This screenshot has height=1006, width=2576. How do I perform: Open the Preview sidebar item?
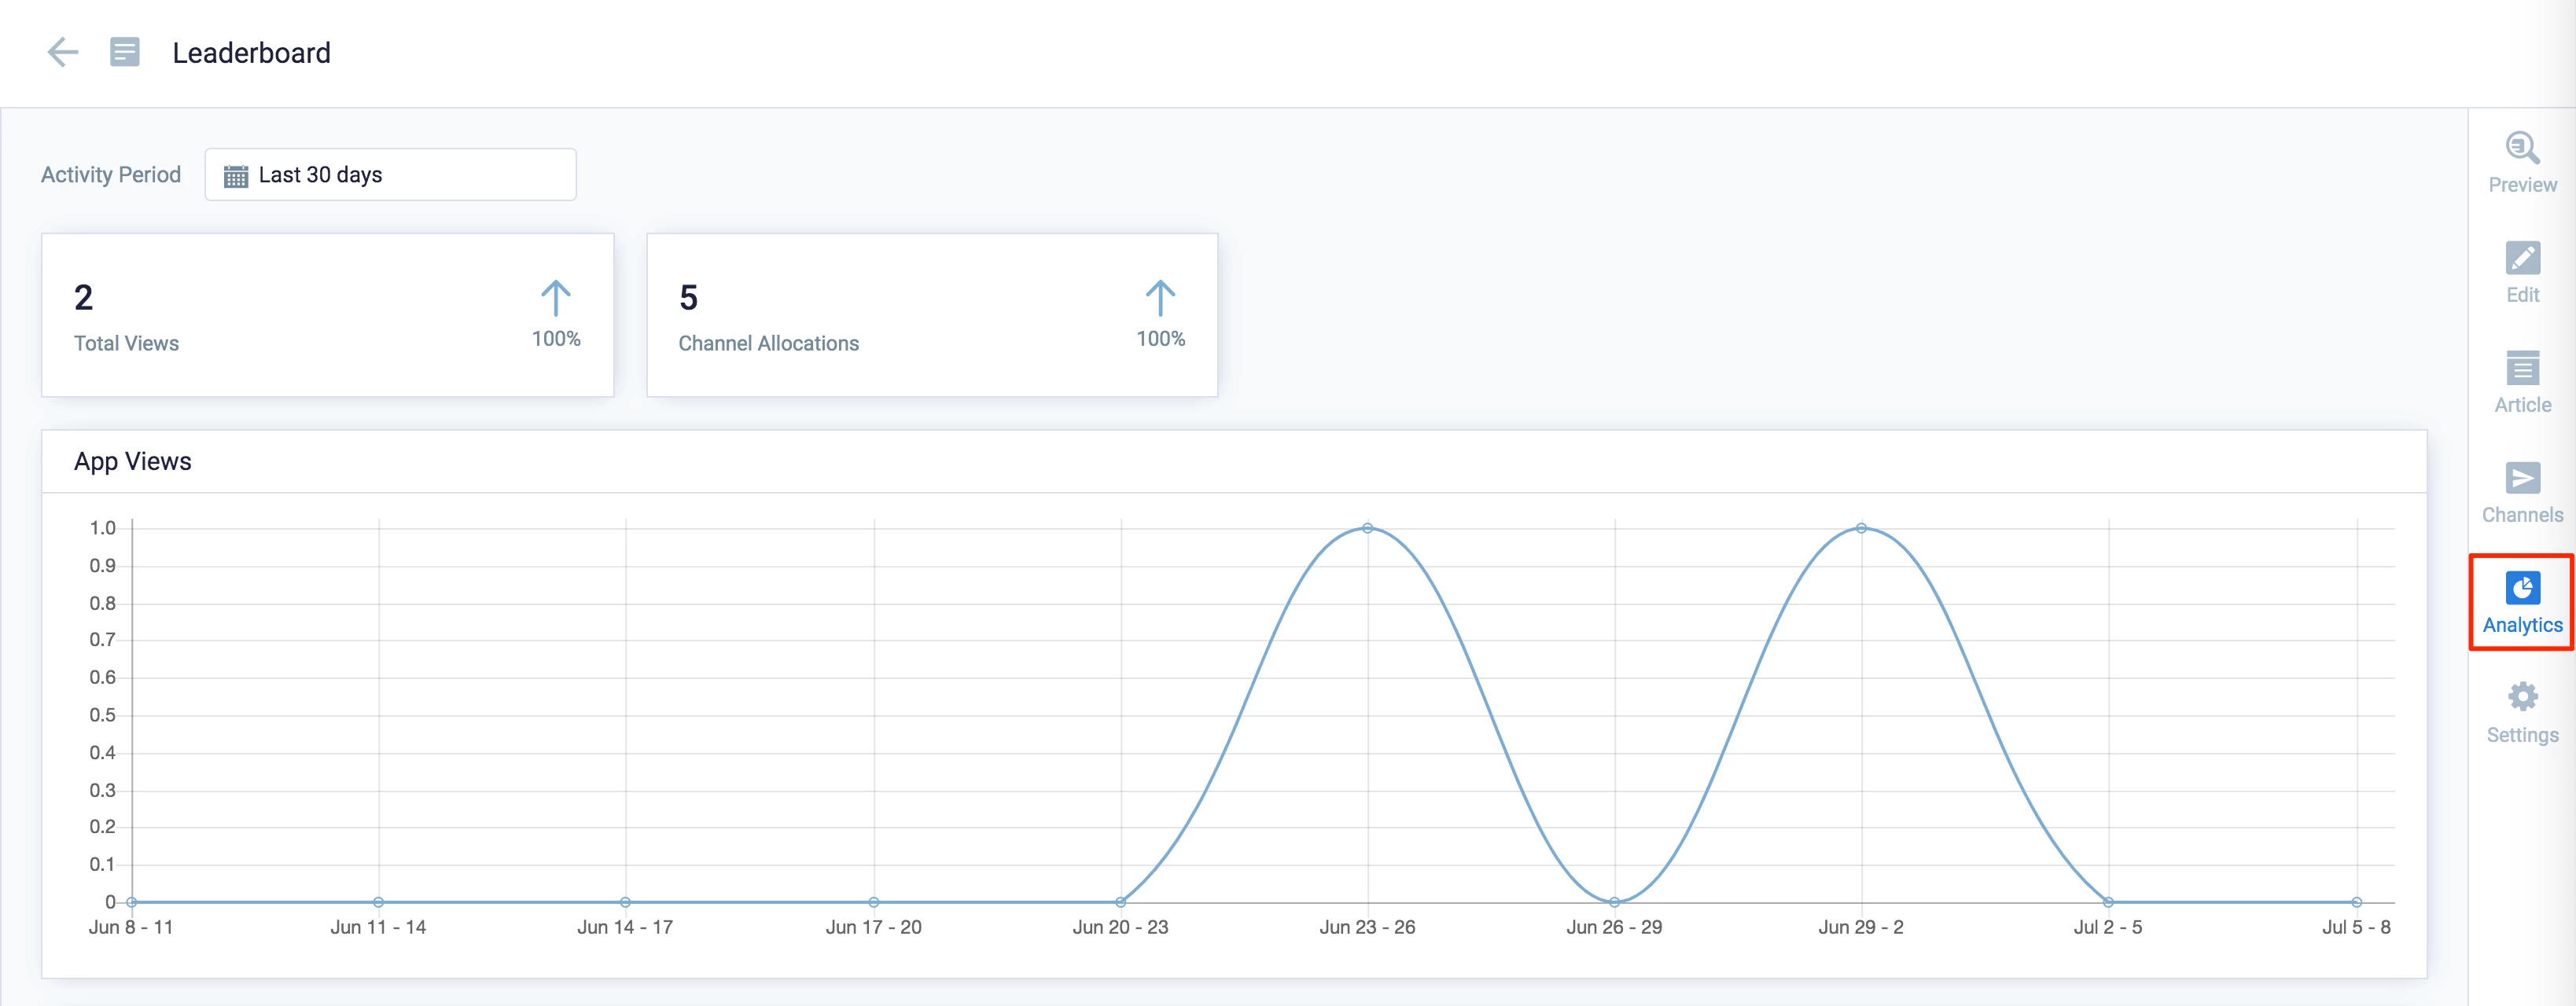2522,163
